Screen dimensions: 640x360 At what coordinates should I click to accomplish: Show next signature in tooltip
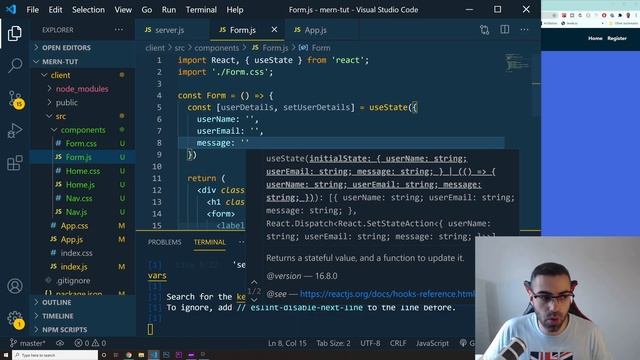[x=254, y=300]
